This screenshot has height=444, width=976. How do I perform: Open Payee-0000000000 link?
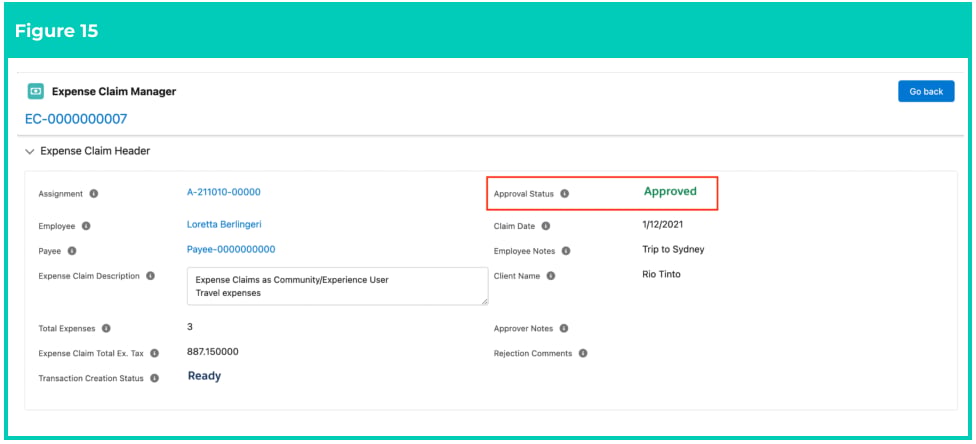point(231,249)
